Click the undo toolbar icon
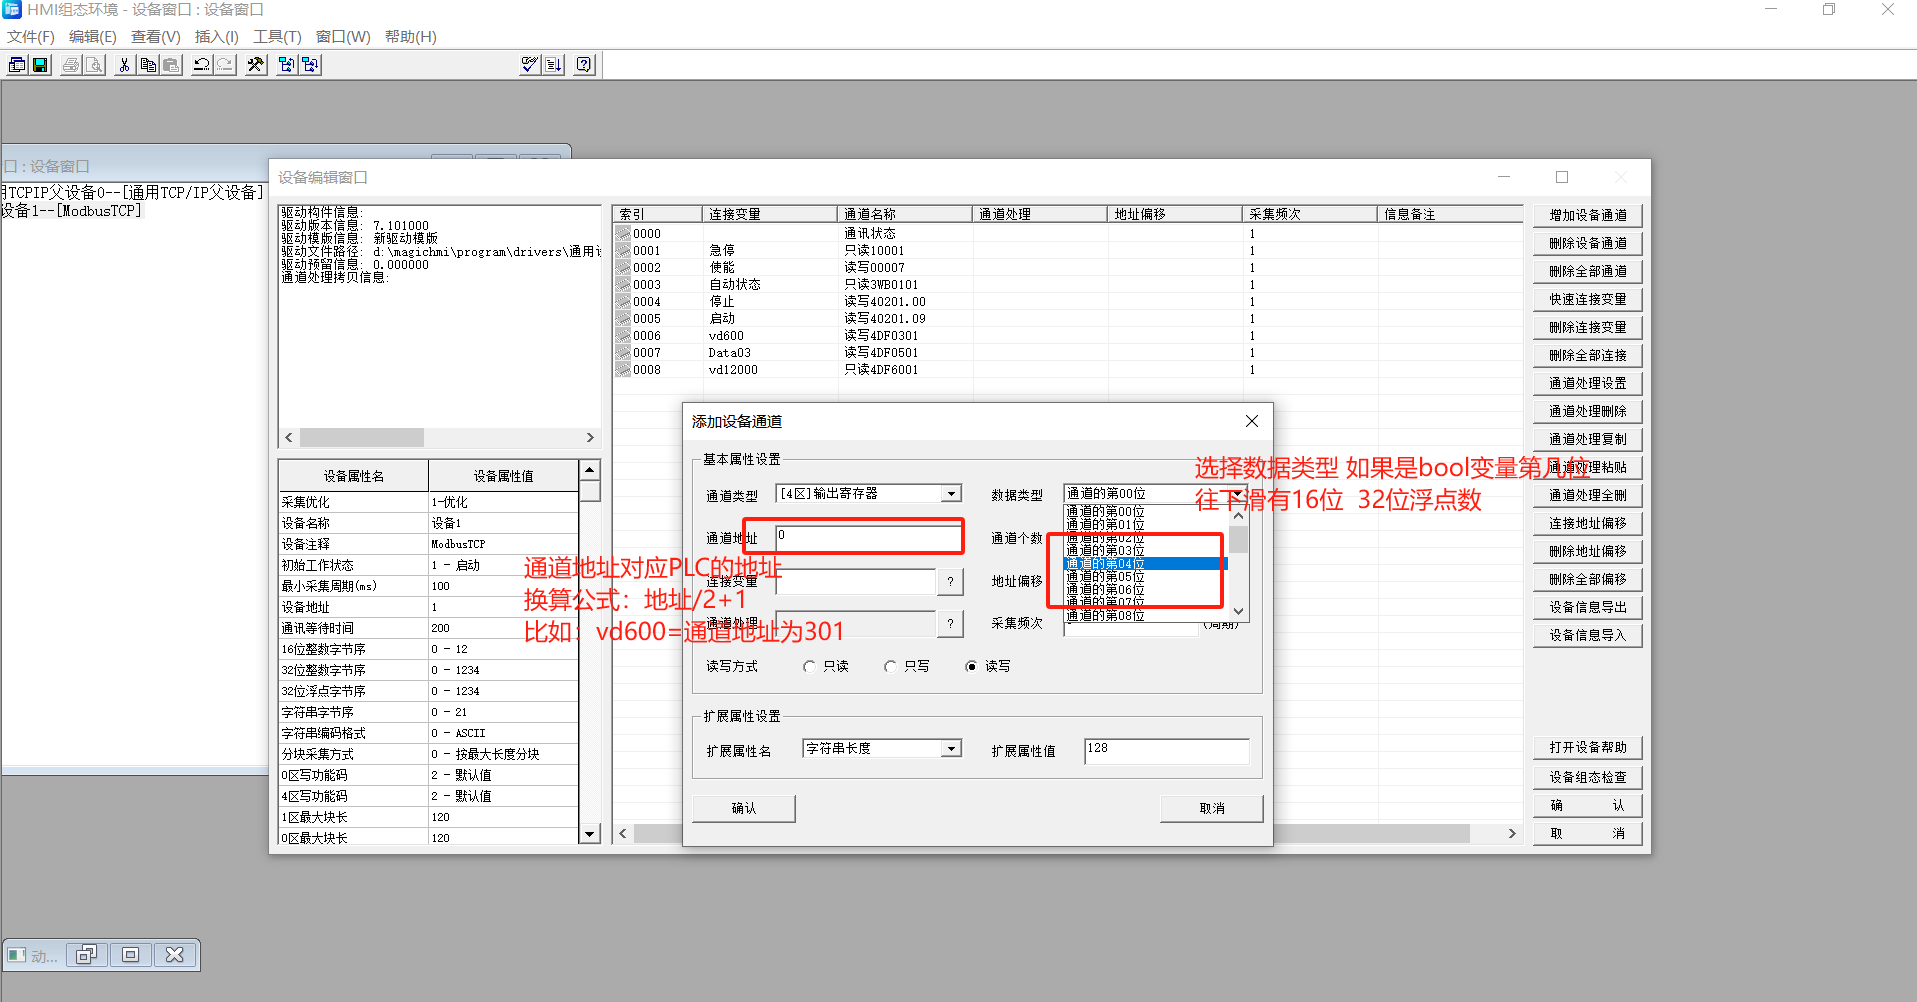1917x1002 pixels. coord(202,65)
